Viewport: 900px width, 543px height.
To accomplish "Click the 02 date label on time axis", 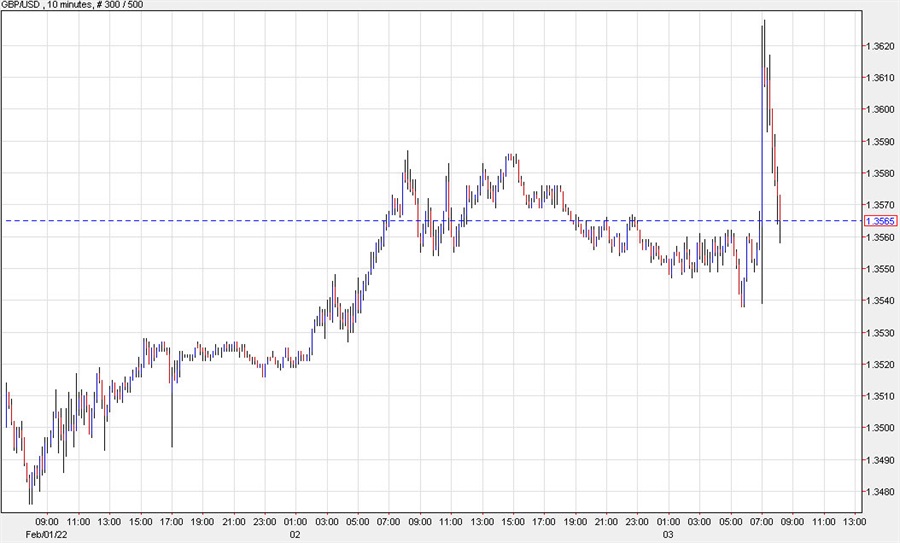I will point(295,535).
